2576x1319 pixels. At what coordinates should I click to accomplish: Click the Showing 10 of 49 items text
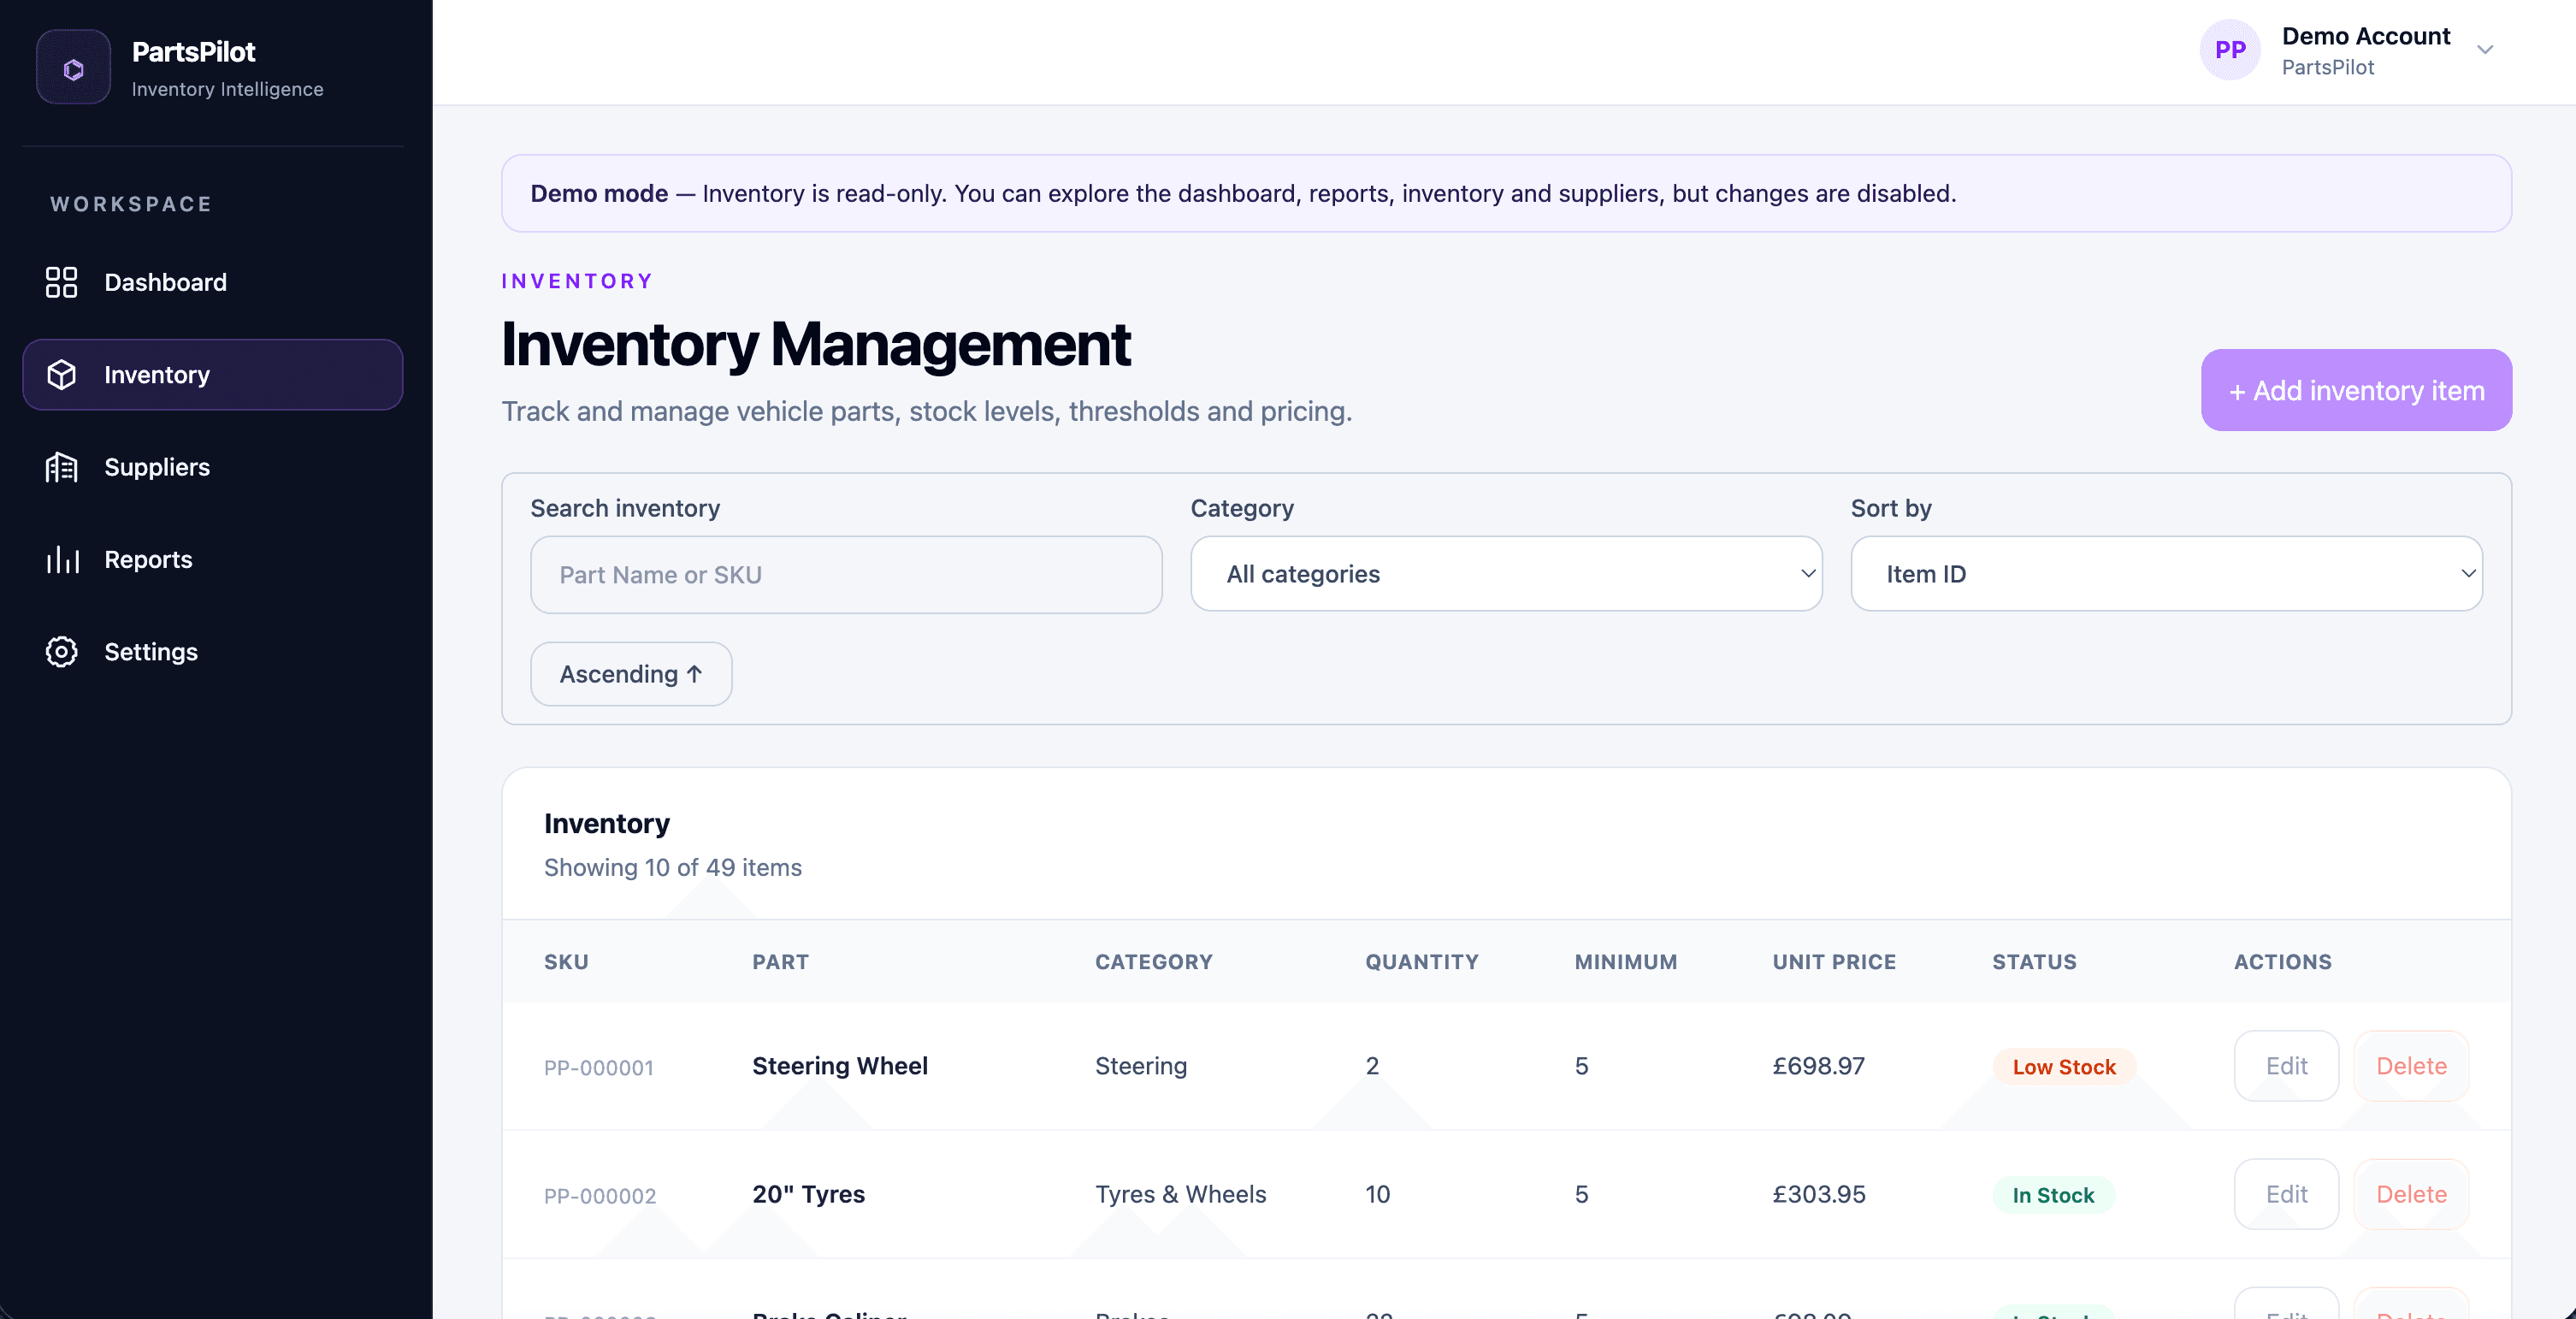point(672,868)
